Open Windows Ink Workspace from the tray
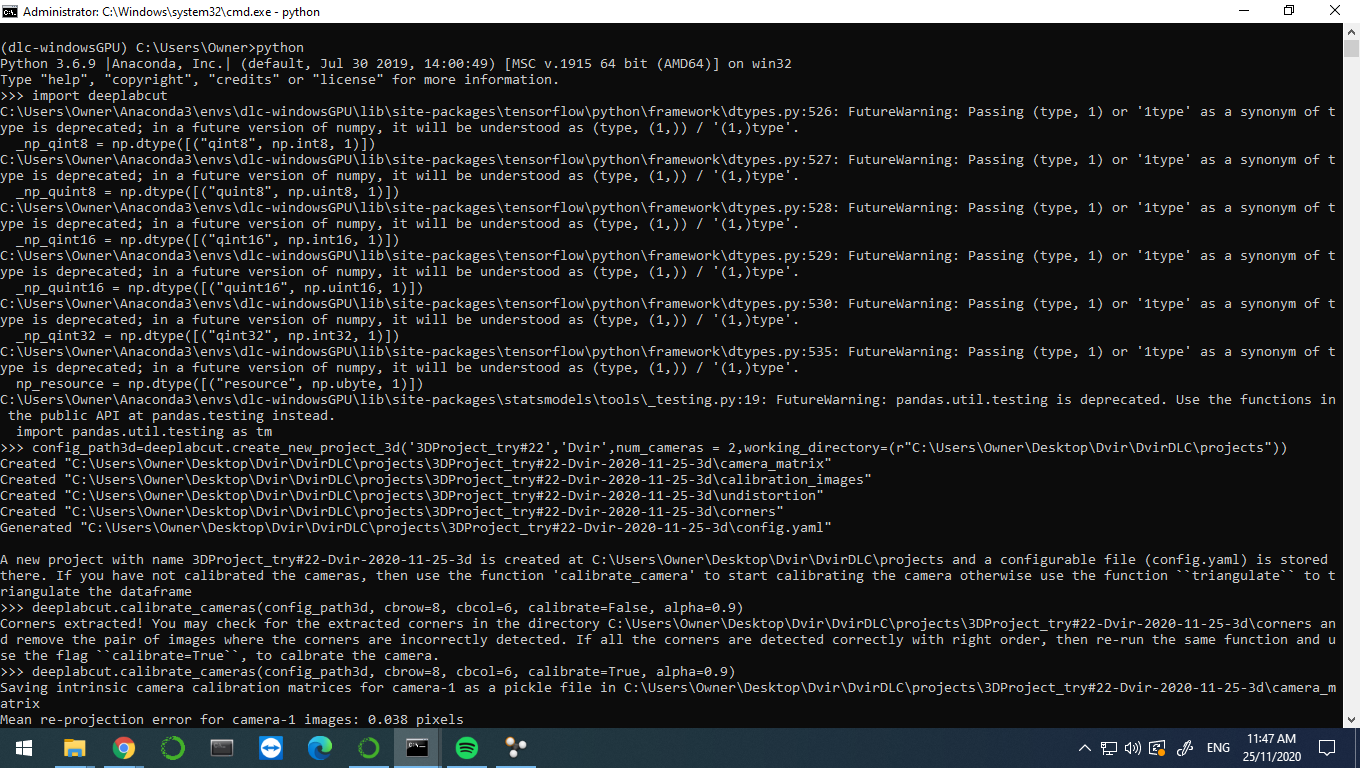 1185,747
